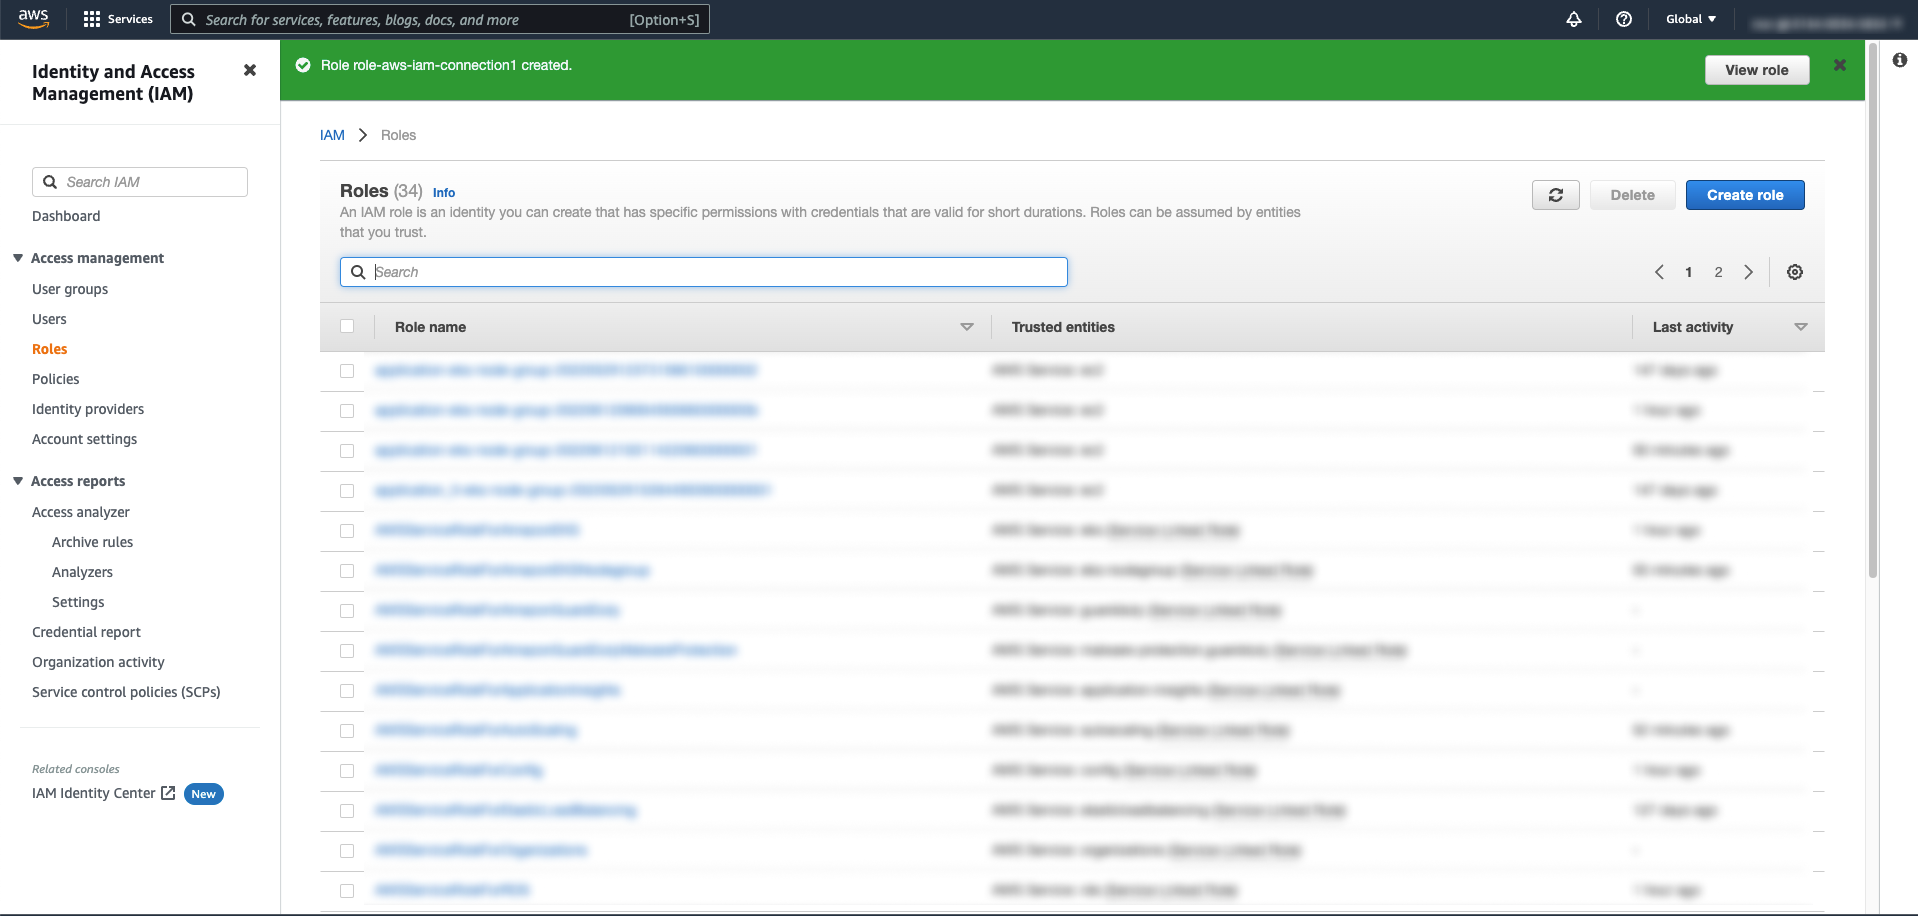This screenshot has height=916, width=1918.
Task: Collapse the Access reports section
Action: pyautogui.click(x=18, y=481)
